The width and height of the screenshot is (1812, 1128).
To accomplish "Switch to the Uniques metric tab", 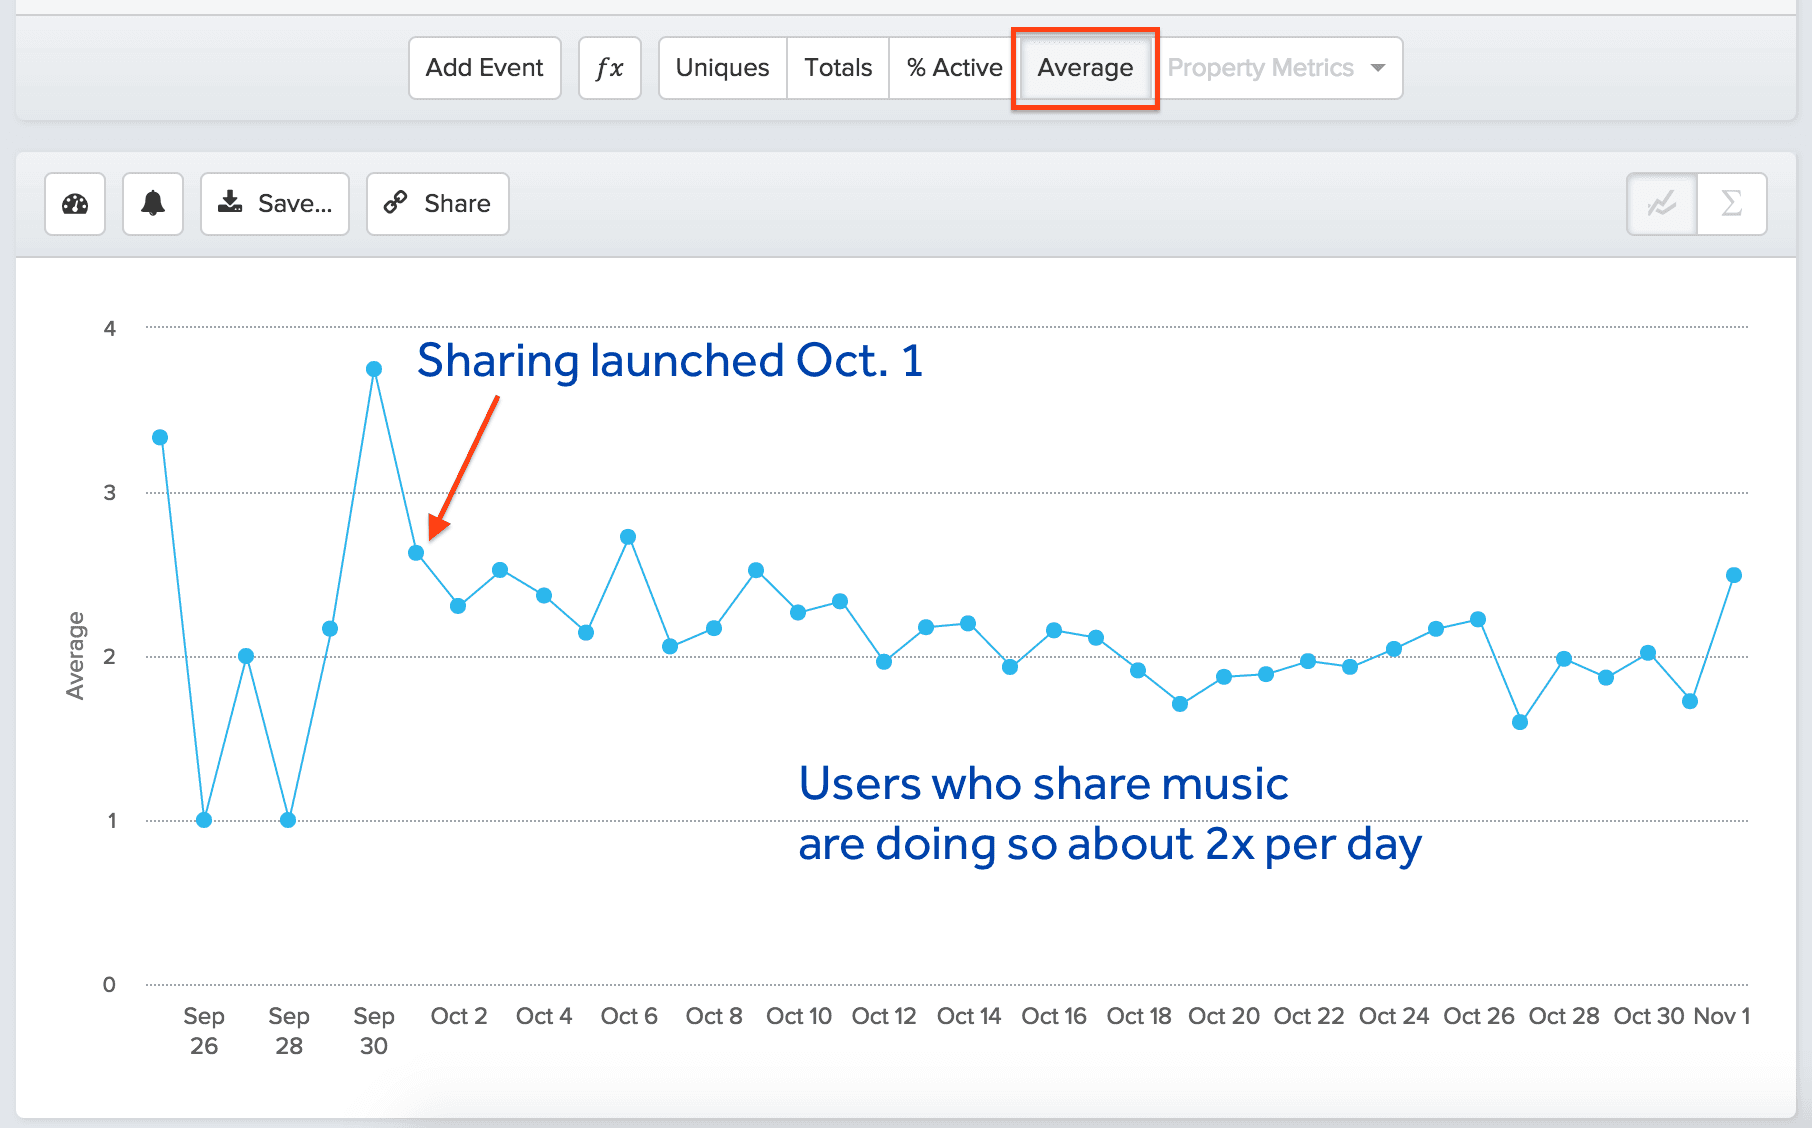I will (x=722, y=67).
